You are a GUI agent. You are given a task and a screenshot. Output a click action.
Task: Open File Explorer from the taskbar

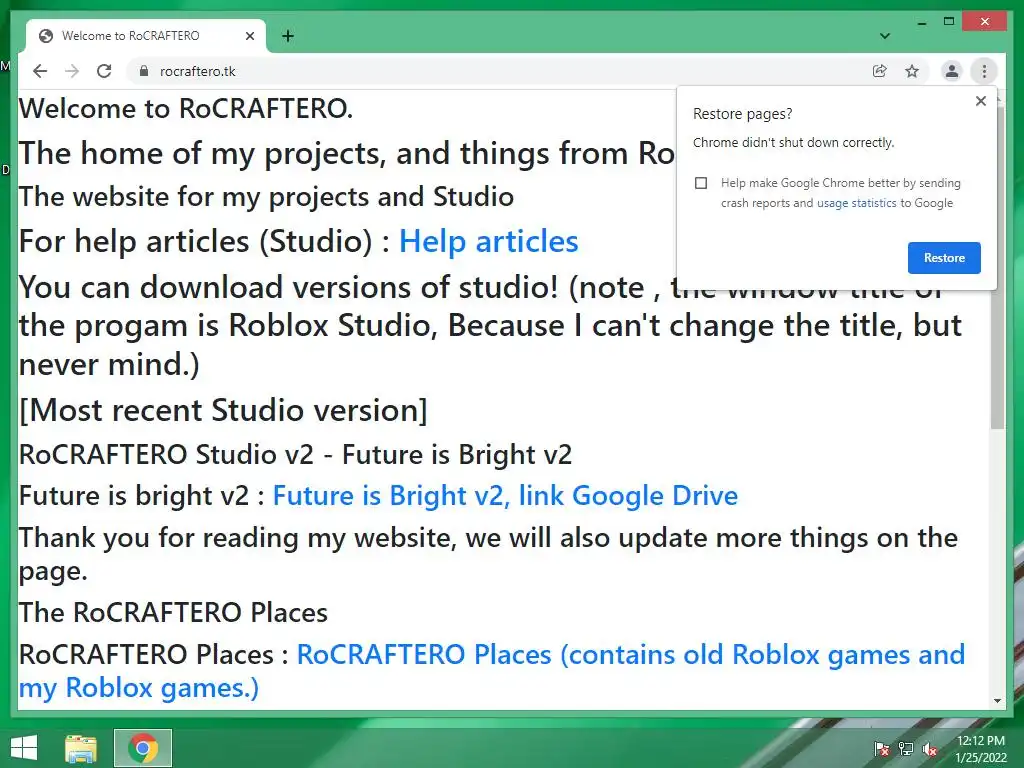[x=81, y=748]
